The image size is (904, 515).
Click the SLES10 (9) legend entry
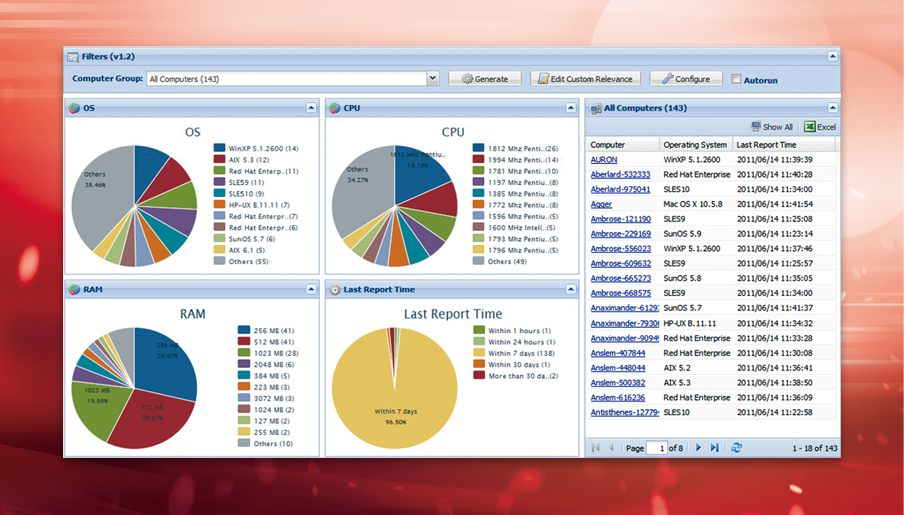click(239, 194)
